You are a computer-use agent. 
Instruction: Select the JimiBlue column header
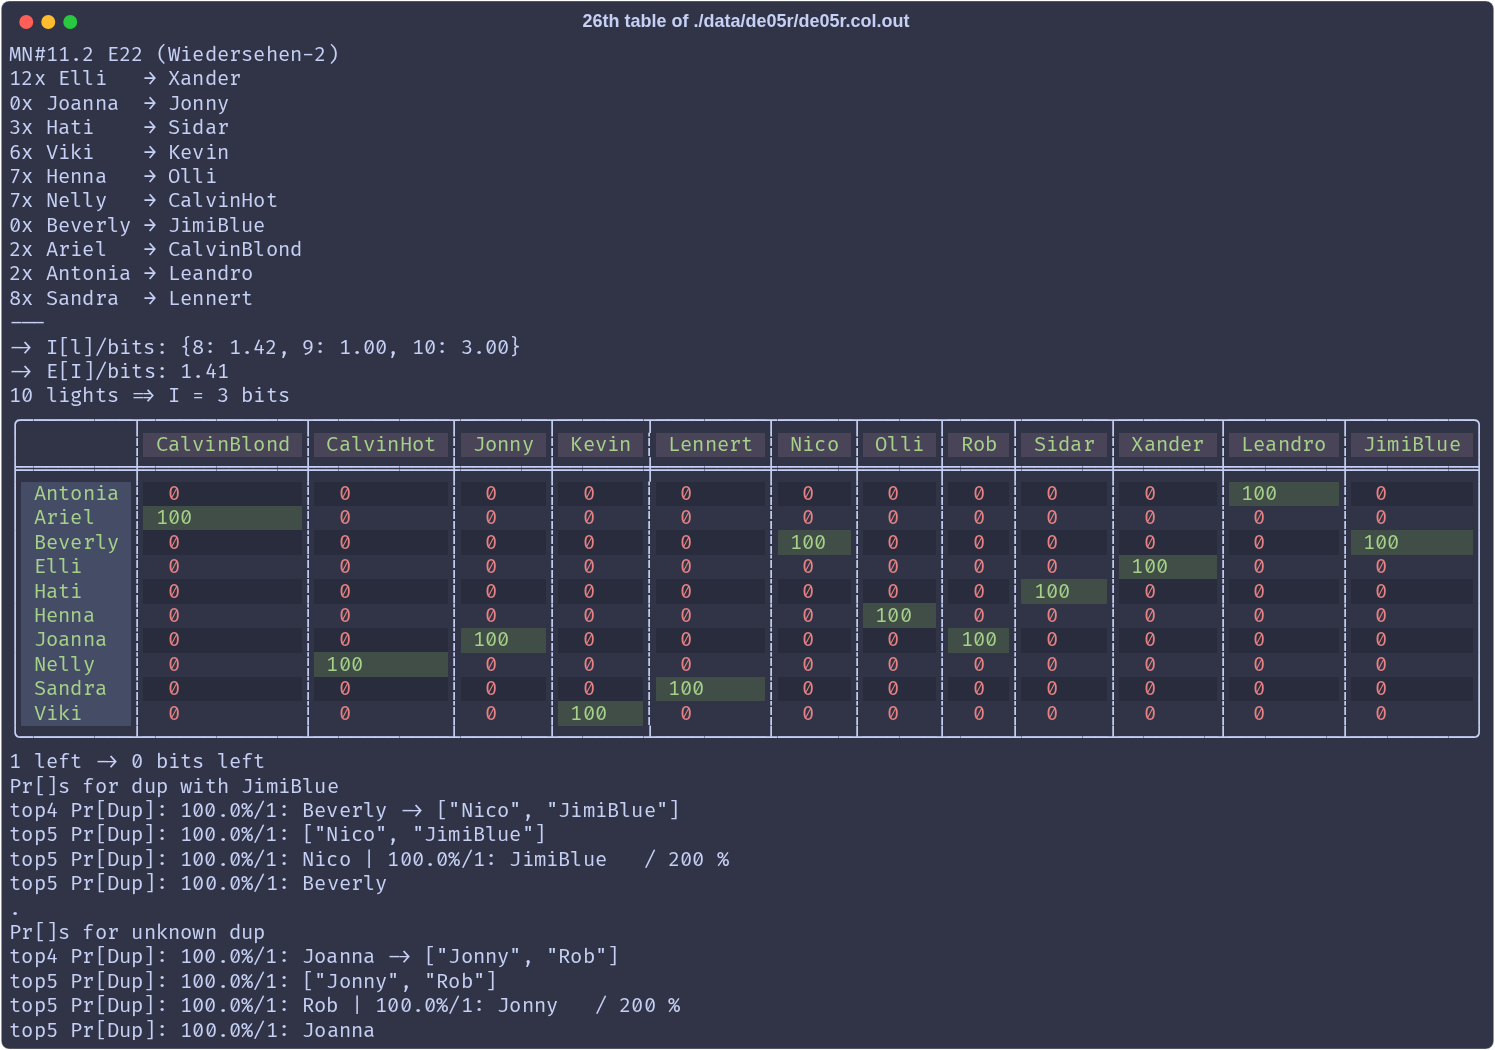coord(1411,445)
